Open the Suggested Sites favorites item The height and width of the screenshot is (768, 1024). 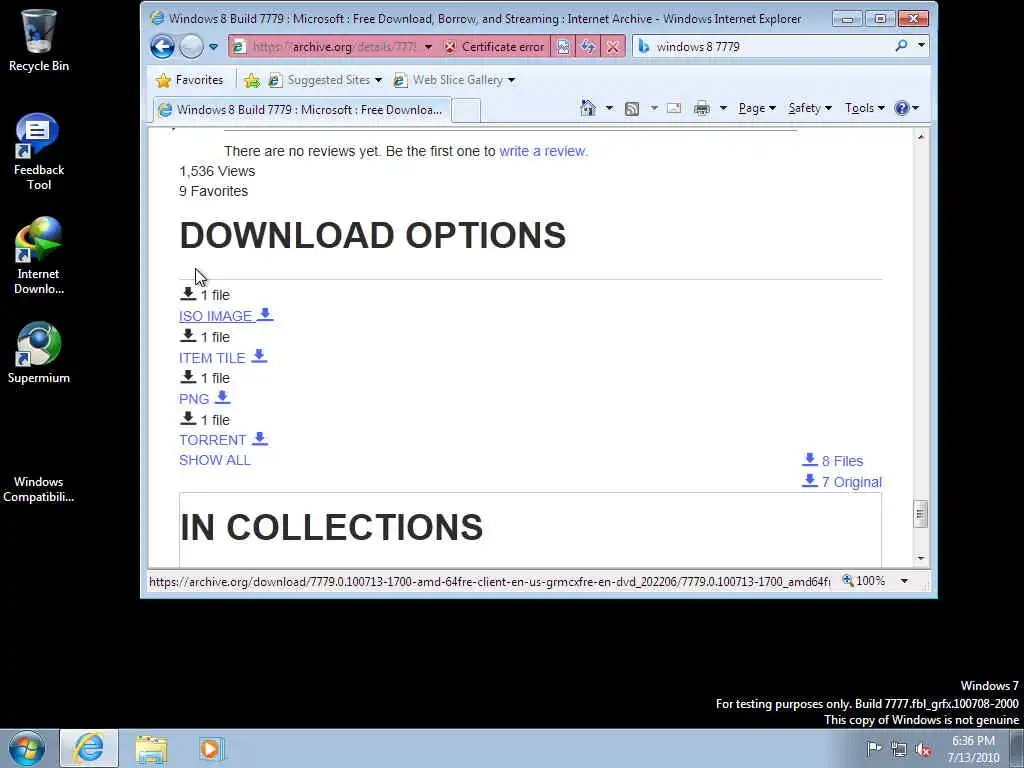pos(325,80)
